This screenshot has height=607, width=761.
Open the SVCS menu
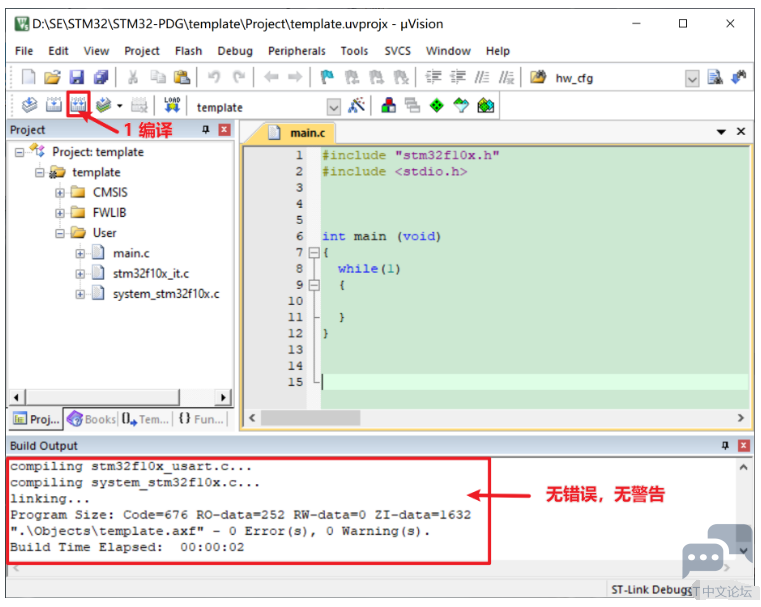pos(397,51)
